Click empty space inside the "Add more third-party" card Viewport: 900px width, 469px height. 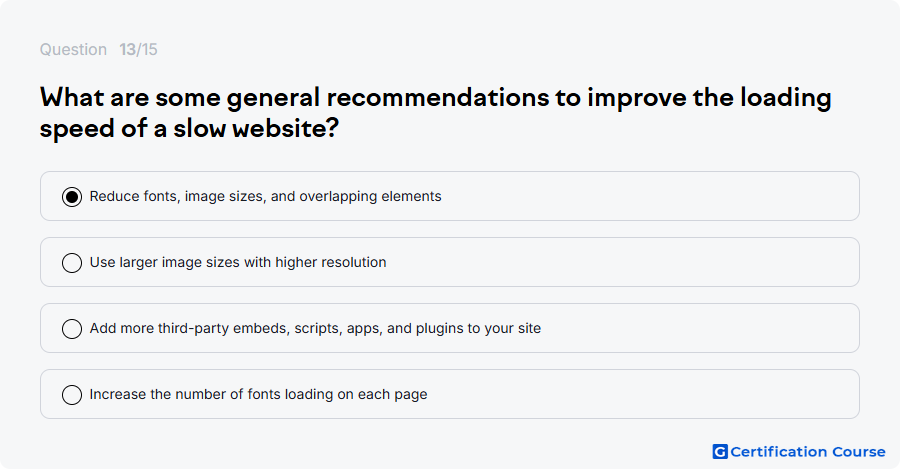[x=700, y=328]
